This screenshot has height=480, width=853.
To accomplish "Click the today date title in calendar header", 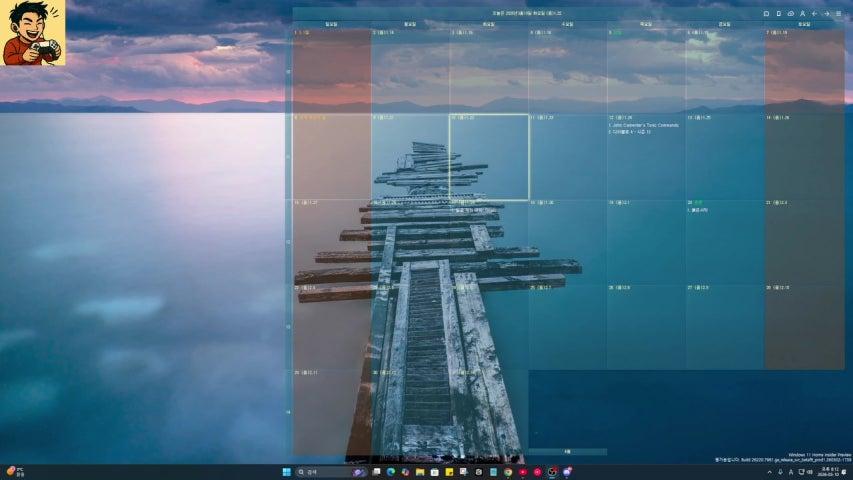I will (527, 13).
